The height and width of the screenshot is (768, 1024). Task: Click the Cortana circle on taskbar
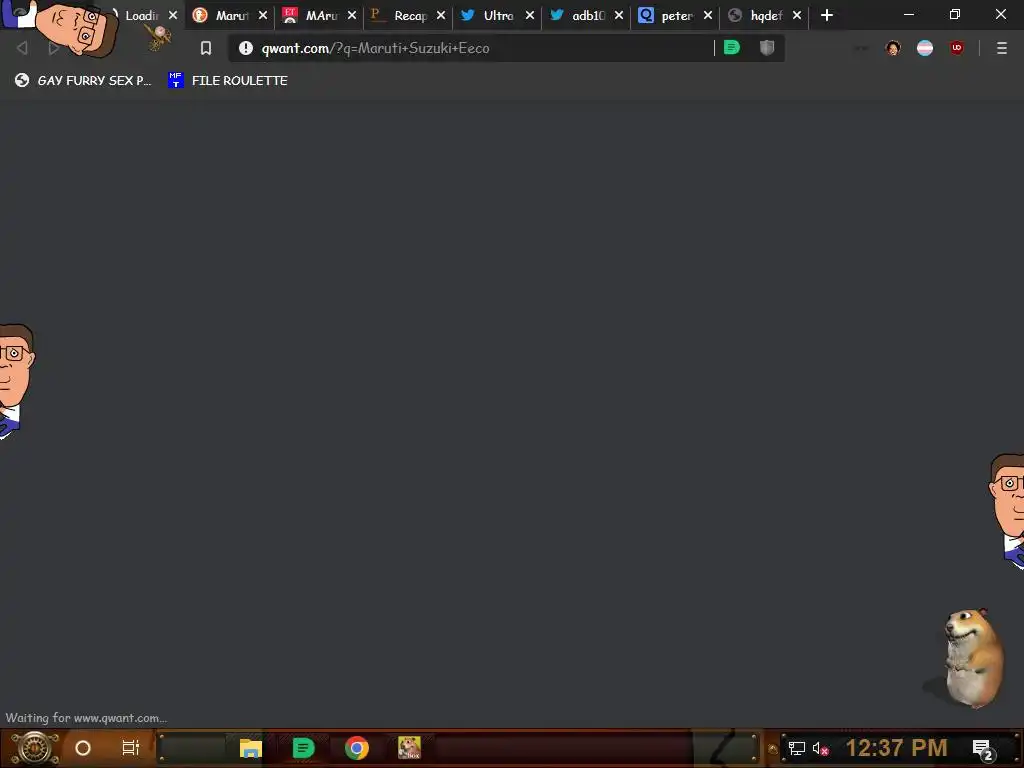tap(83, 748)
